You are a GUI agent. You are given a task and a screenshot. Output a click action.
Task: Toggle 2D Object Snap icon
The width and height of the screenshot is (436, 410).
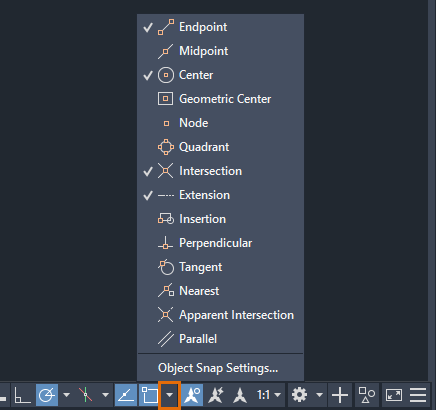149,395
